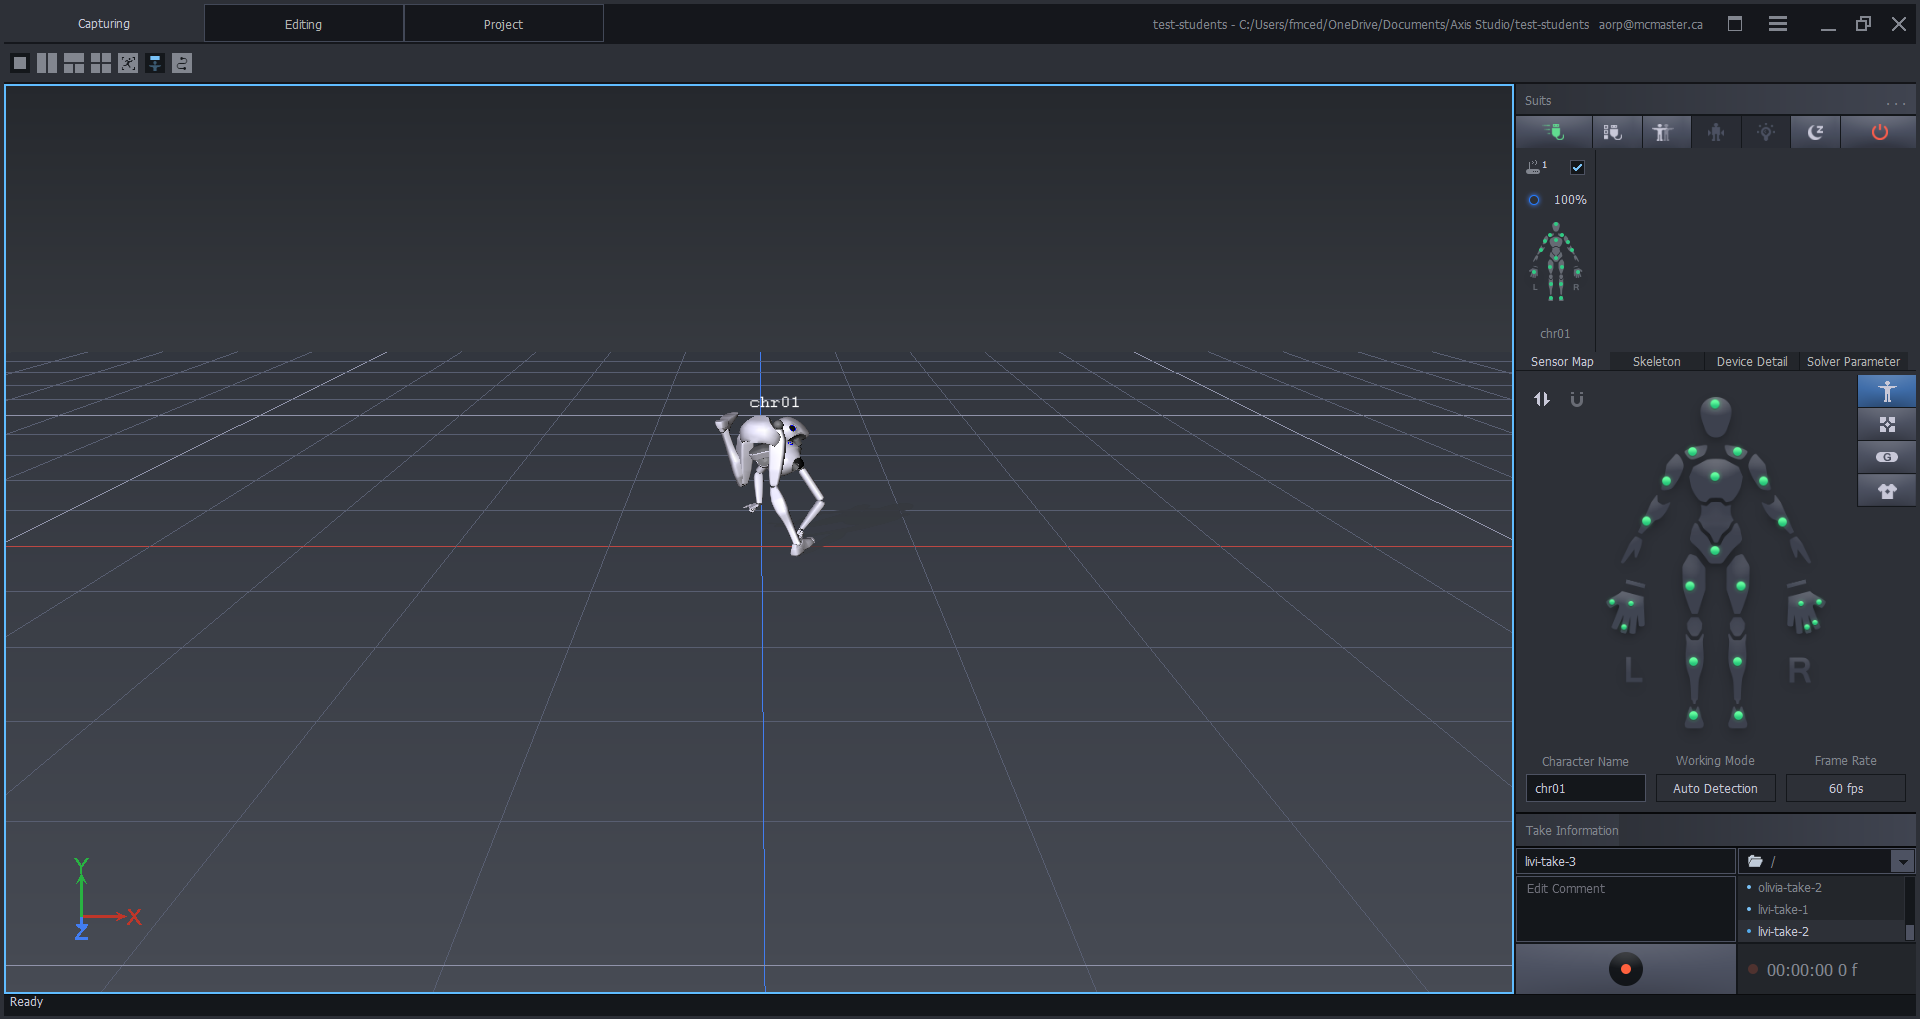Open the hamburger main menu
Screen dimensions: 1920x1019
tap(1778, 24)
